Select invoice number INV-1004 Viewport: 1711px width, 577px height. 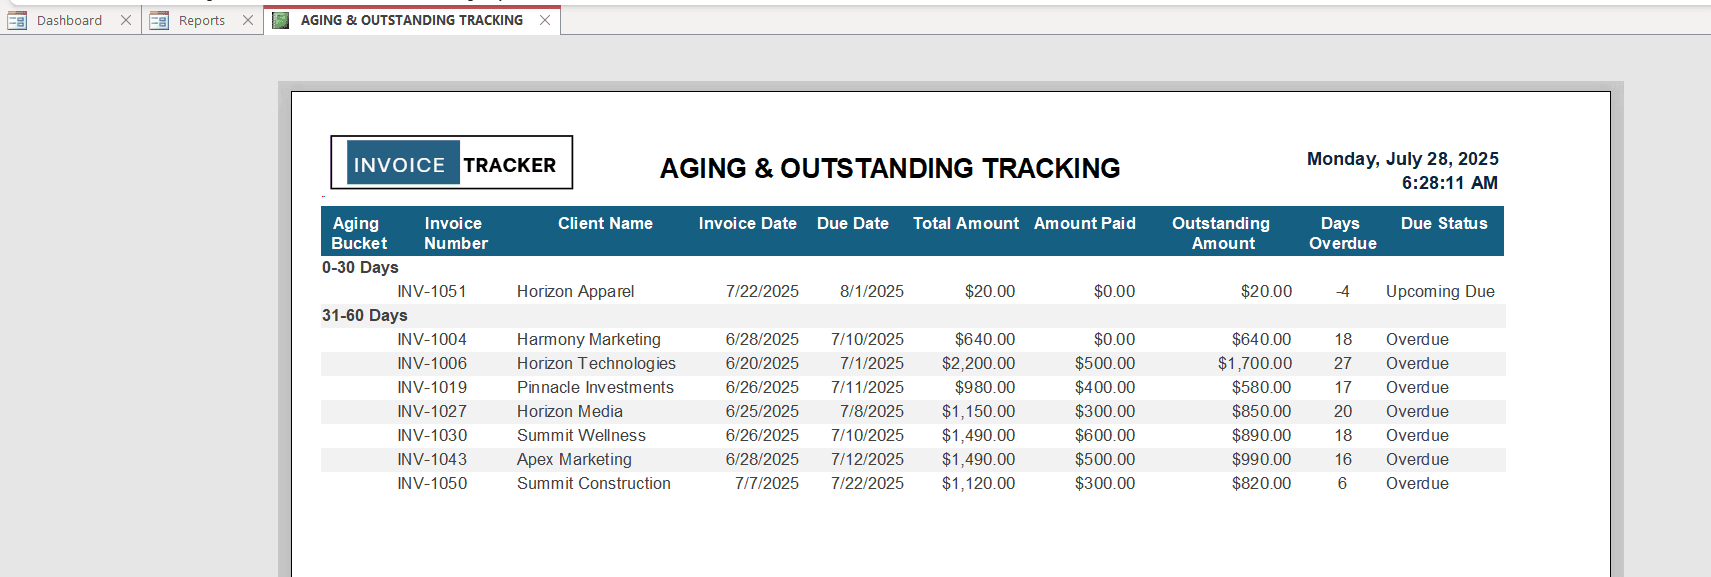[431, 339]
